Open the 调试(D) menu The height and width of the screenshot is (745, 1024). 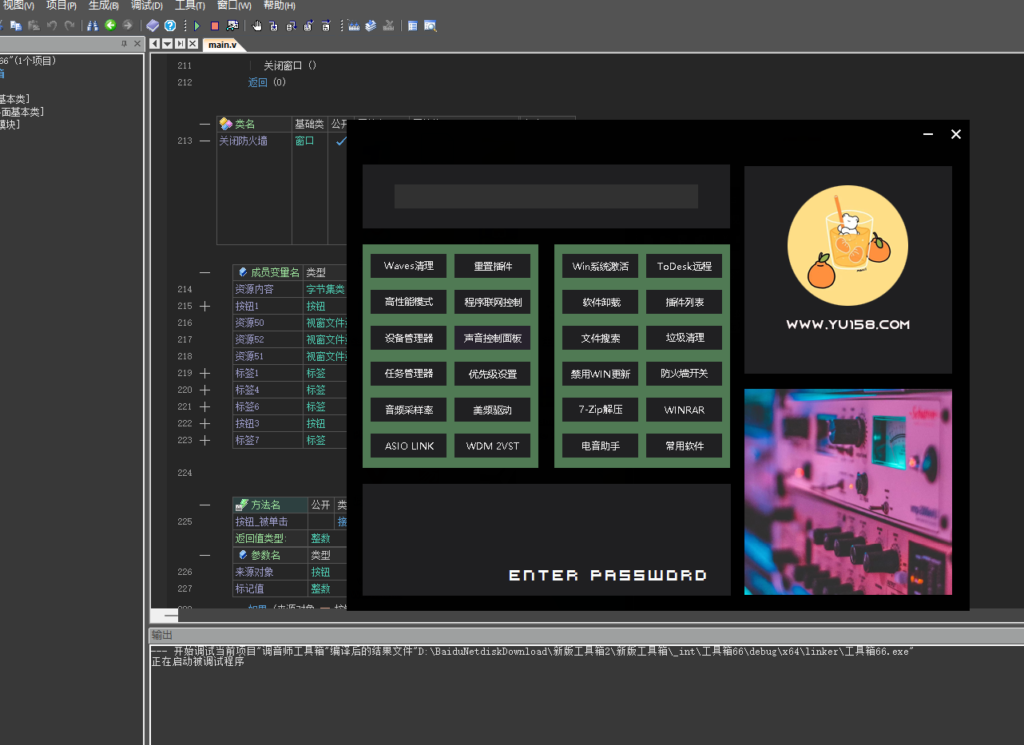pyautogui.click(x=147, y=6)
